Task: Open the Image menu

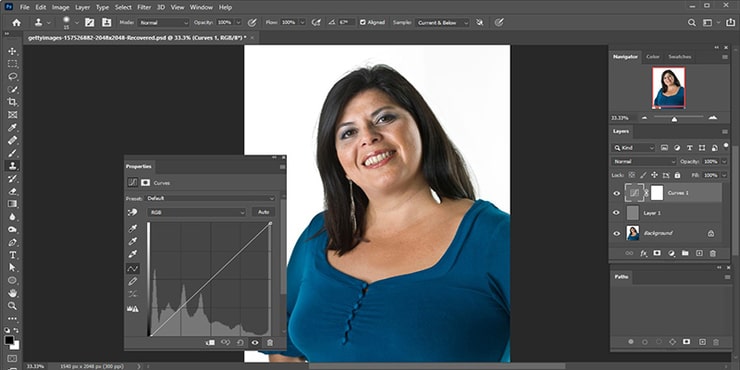Action: pyautogui.click(x=60, y=7)
